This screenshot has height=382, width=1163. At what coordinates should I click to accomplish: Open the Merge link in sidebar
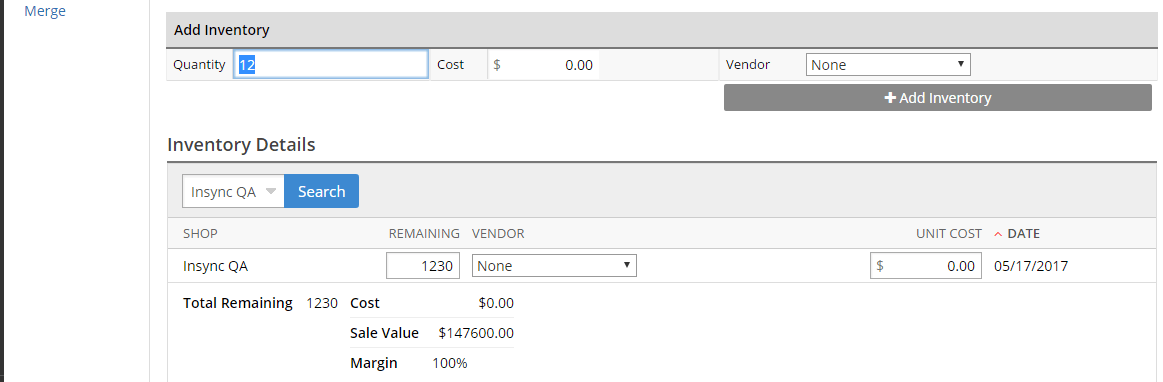pyautogui.click(x=45, y=11)
